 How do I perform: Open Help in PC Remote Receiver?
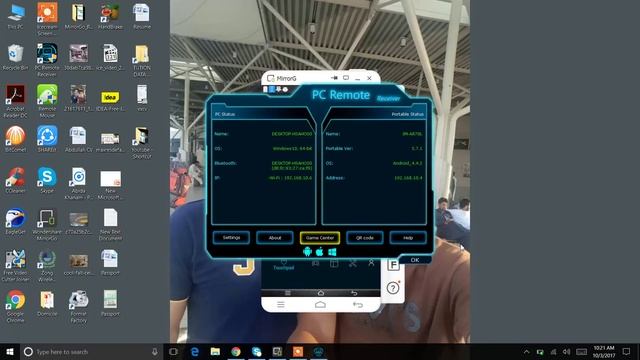point(408,238)
